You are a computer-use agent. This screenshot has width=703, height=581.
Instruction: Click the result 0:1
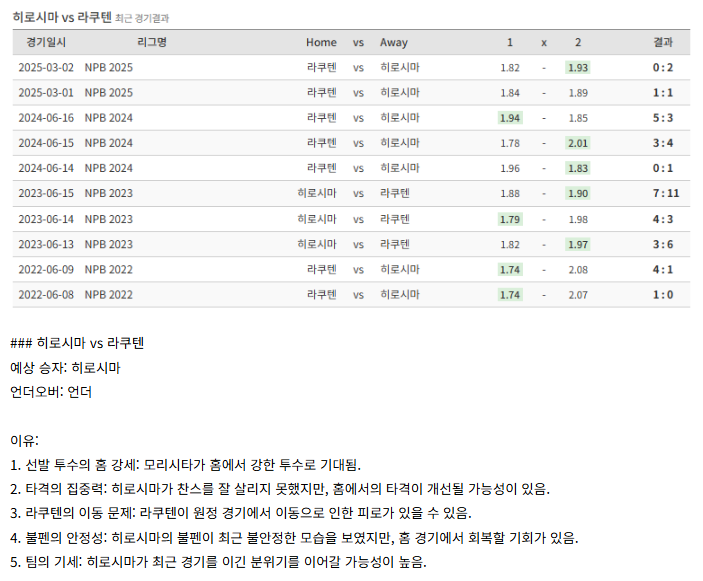pyautogui.click(x=663, y=168)
